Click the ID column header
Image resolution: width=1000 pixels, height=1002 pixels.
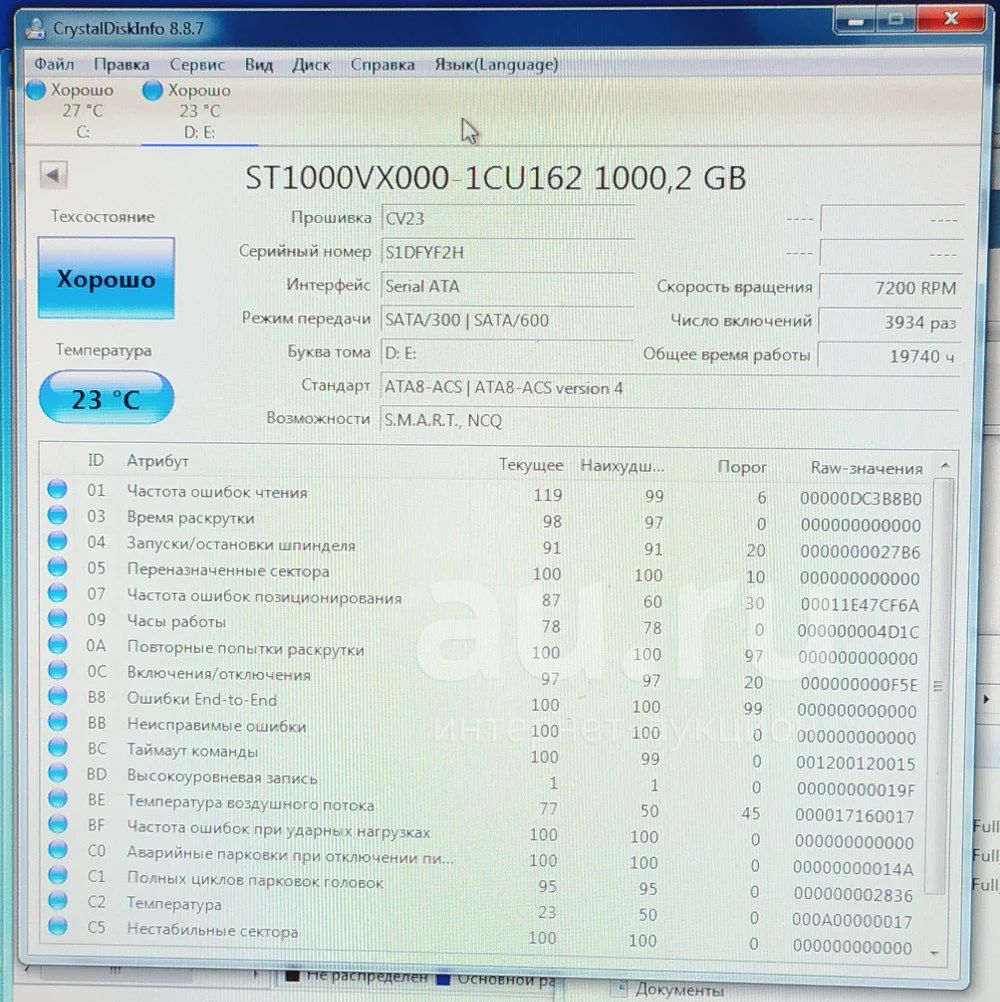(96, 460)
